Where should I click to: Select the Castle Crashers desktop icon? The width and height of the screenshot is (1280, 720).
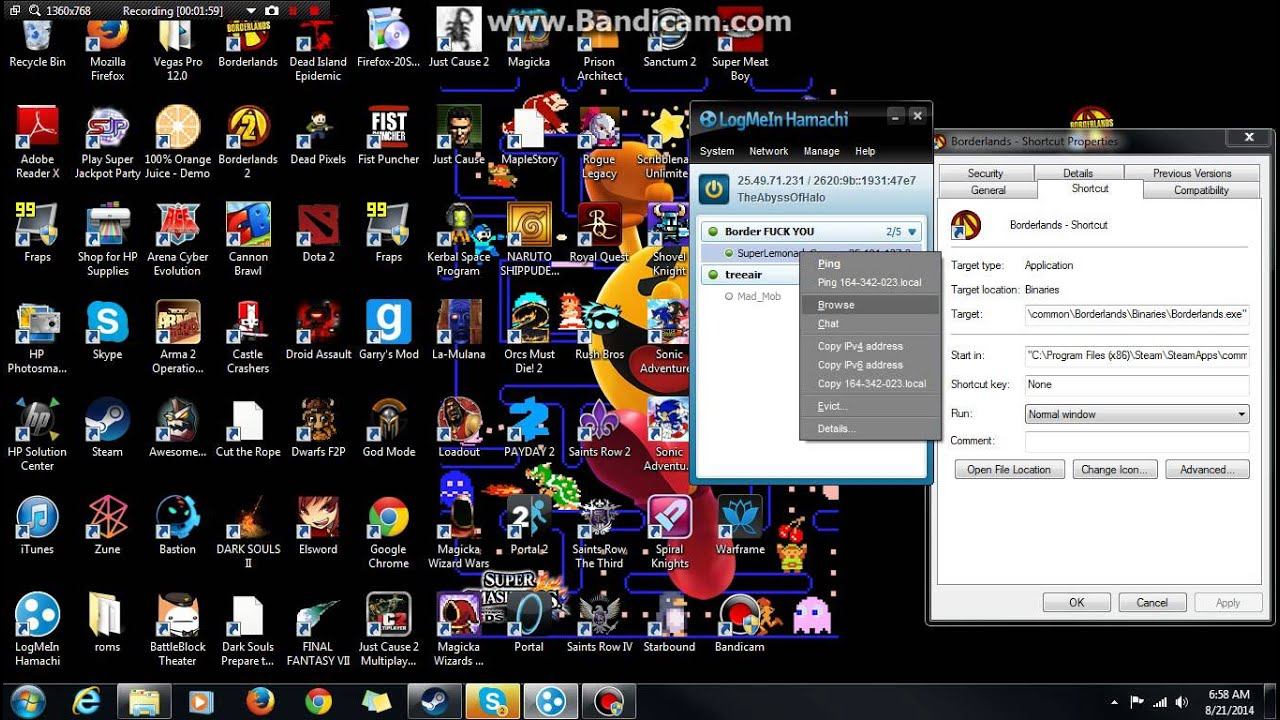[x=247, y=336]
